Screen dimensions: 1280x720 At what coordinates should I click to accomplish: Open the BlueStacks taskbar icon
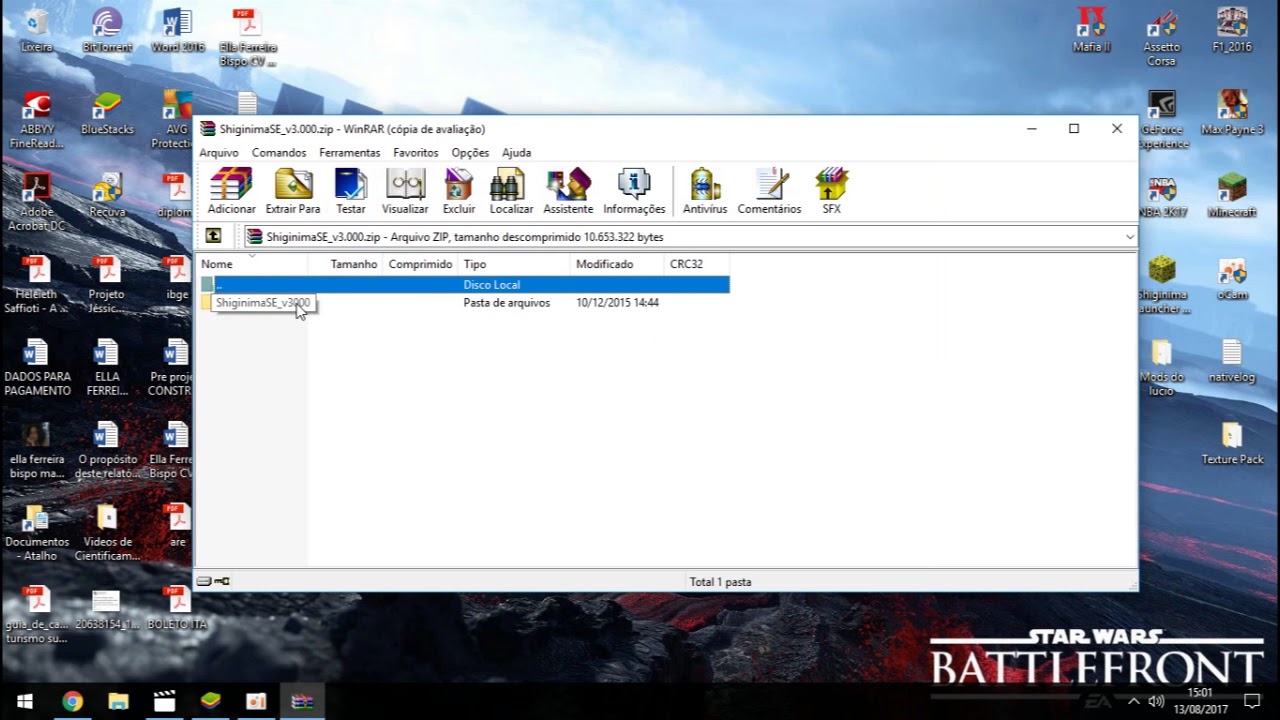(x=210, y=701)
